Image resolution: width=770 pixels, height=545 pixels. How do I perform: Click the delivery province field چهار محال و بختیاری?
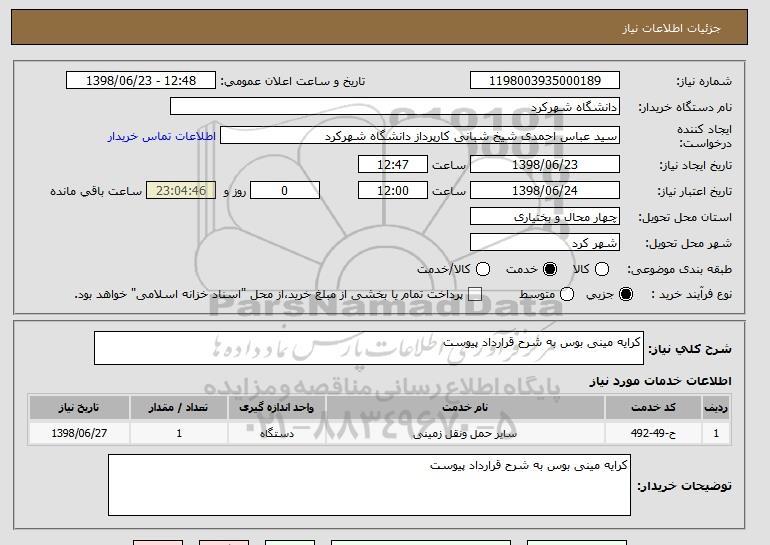pos(545,217)
